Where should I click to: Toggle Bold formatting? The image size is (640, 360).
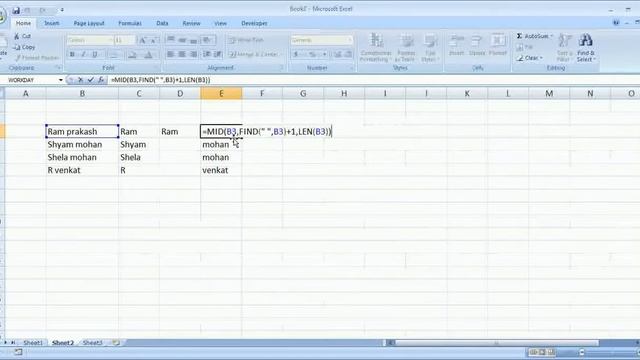72,54
